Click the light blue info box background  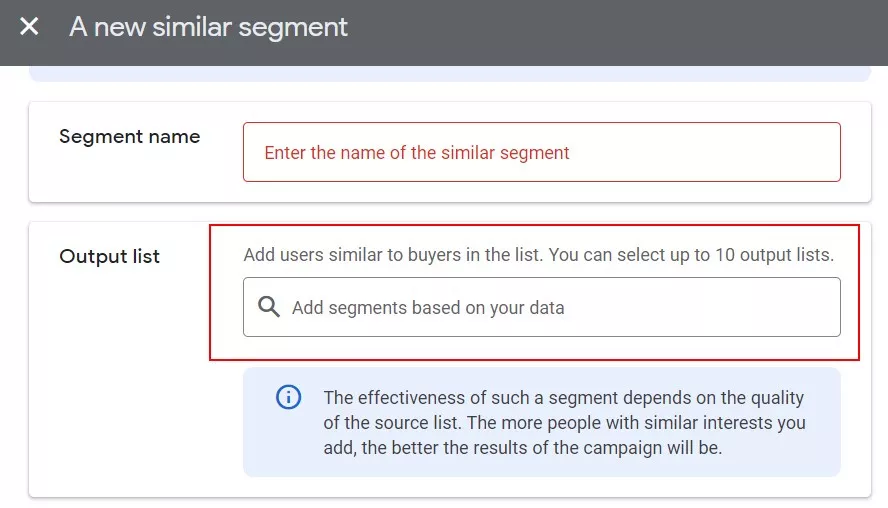pyautogui.click(x=541, y=469)
